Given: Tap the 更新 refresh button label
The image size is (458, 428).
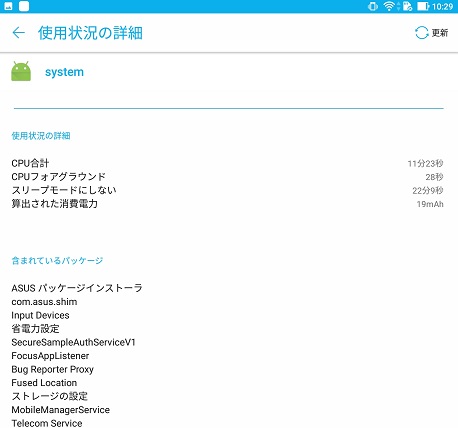Looking at the screenshot, I should [x=440, y=33].
